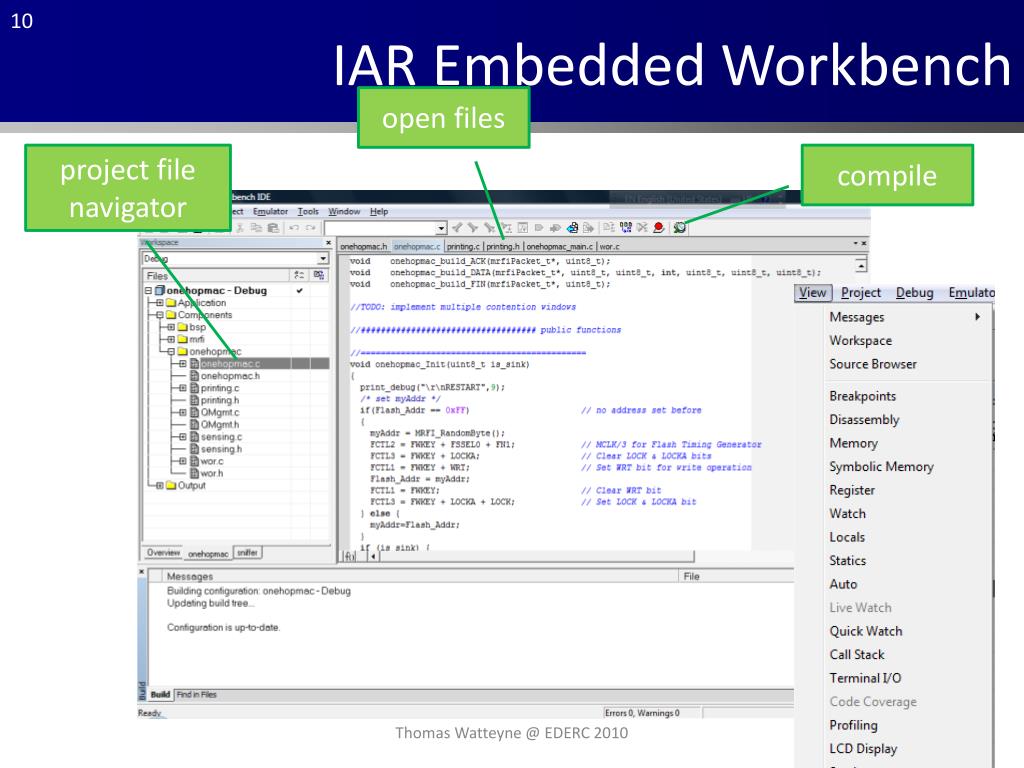The width and height of the screenshot is (1024, 768).
Task: Switch to the onehopmac.h editor tab
Action: 364,247
